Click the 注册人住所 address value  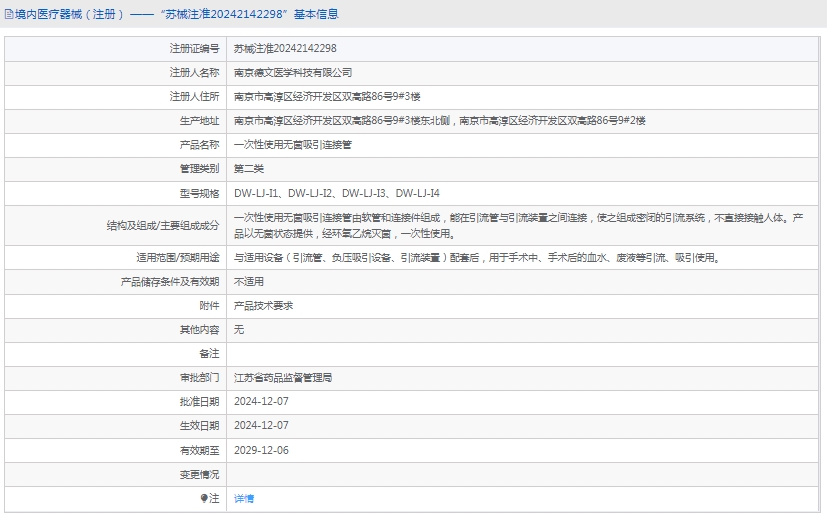tap(327, 96)
